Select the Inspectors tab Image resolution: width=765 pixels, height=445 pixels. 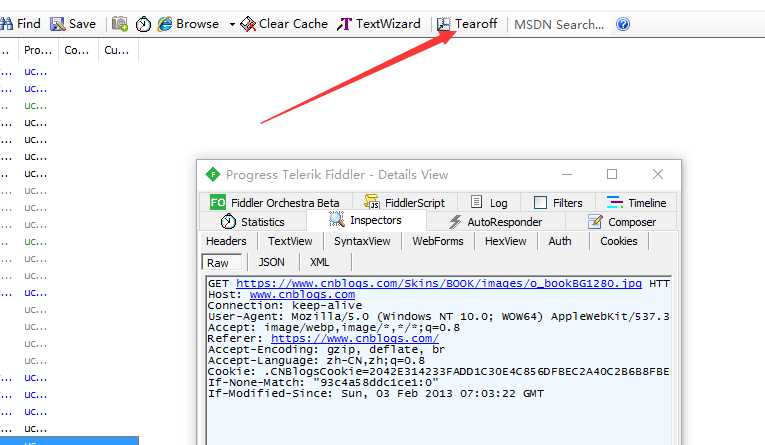tap(366, 221)
